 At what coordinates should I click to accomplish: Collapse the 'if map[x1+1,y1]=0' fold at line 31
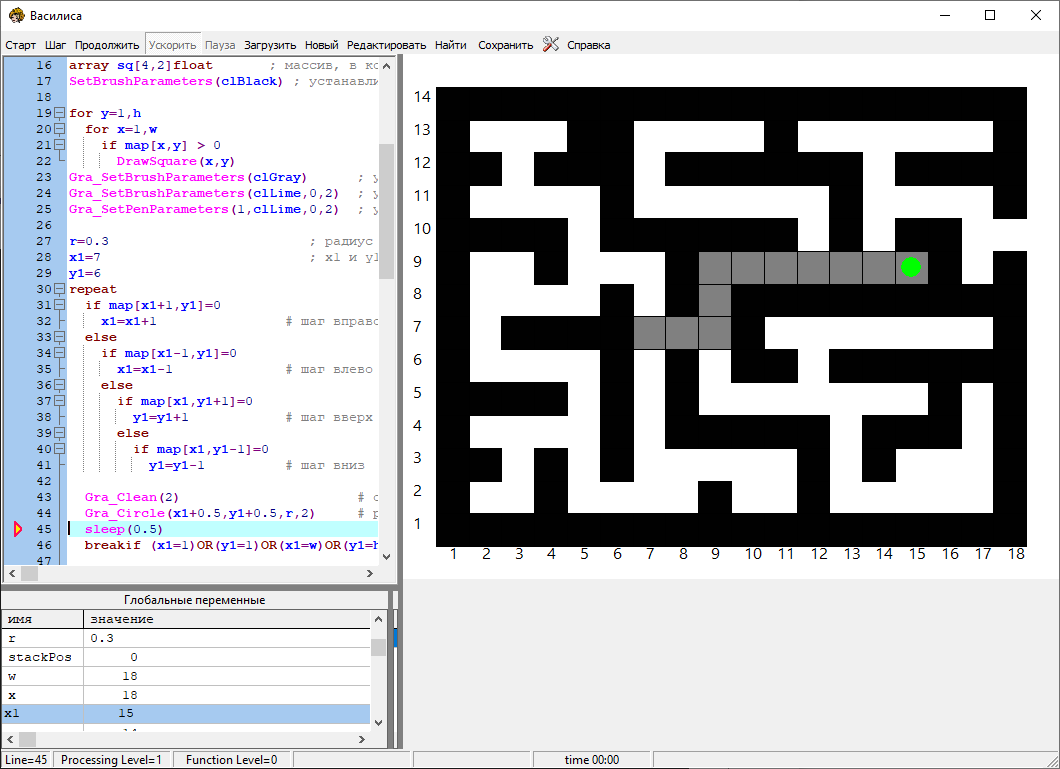point(59,305)
